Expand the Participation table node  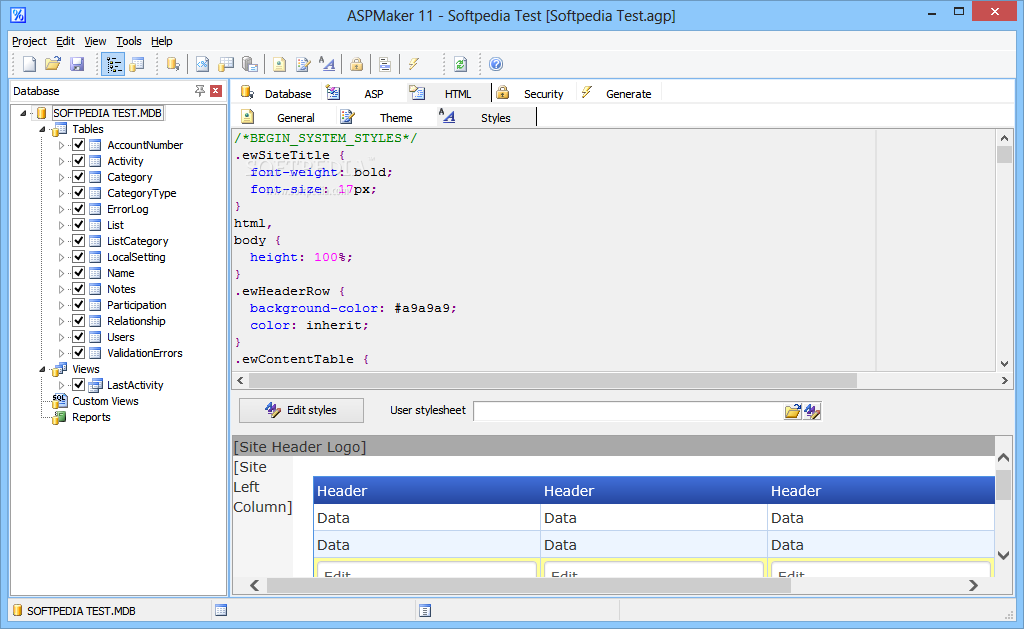pos(61,305)
